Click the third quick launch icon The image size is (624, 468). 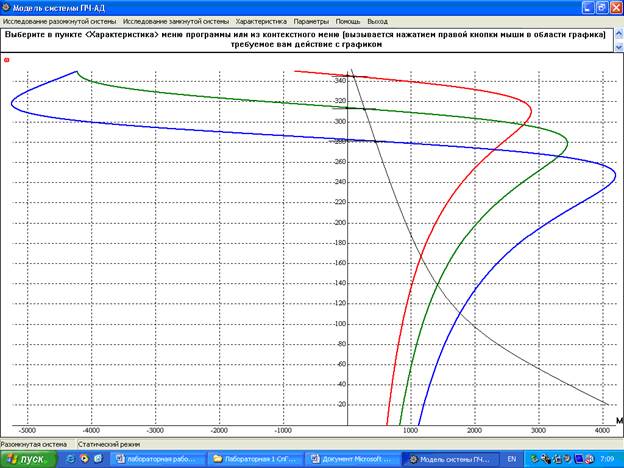[x=98, y=459]
